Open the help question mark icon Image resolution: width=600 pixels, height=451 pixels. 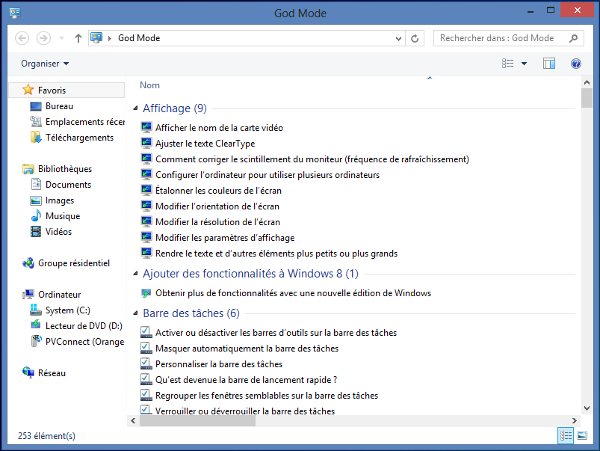[576, 64]
